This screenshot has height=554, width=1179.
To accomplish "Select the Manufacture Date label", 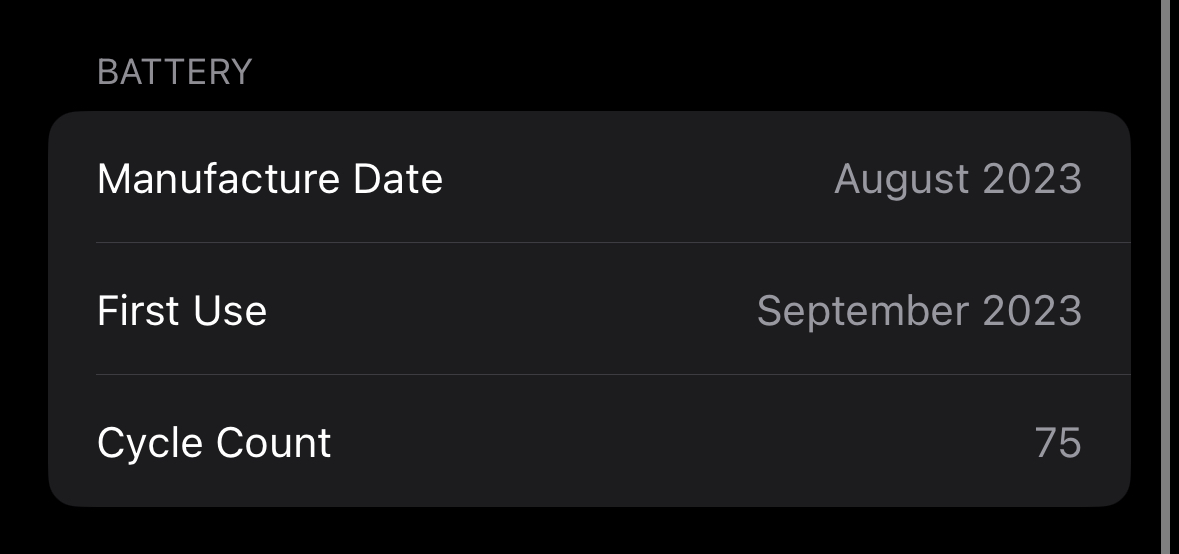I will tap(270, 179).
